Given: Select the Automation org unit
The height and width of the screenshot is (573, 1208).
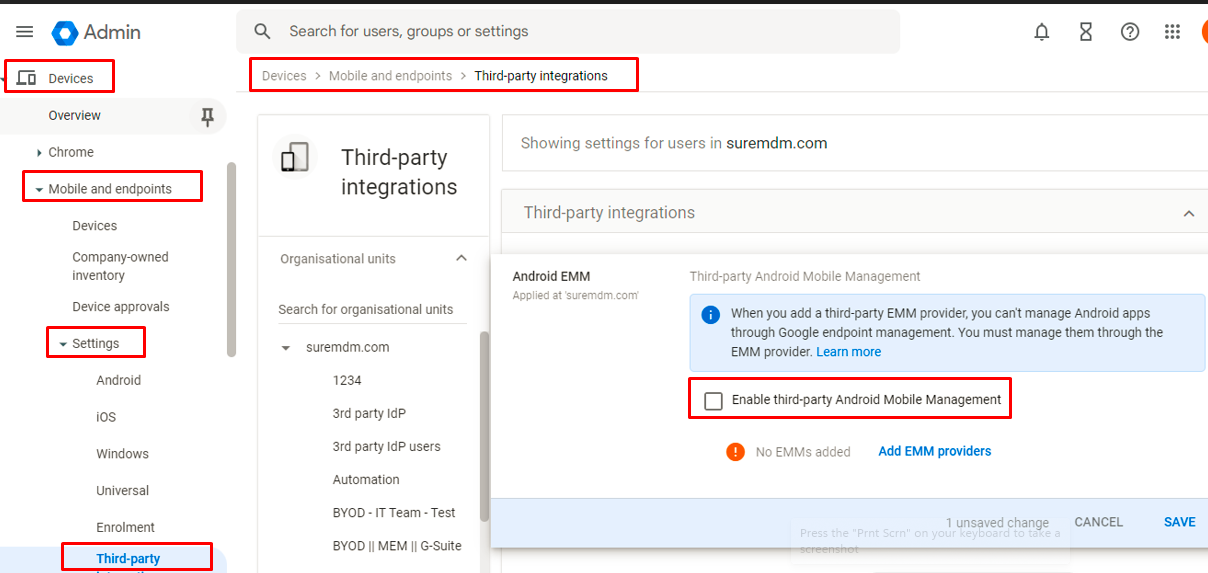Looking at the screenshot, I should 366,480.
